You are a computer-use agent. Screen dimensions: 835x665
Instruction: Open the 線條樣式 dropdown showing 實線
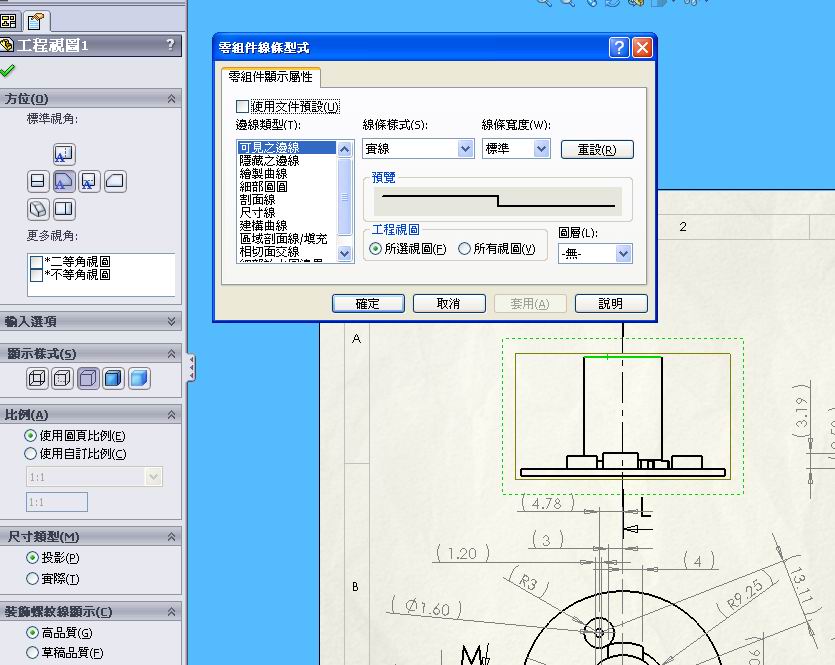(x=418, y=149)
